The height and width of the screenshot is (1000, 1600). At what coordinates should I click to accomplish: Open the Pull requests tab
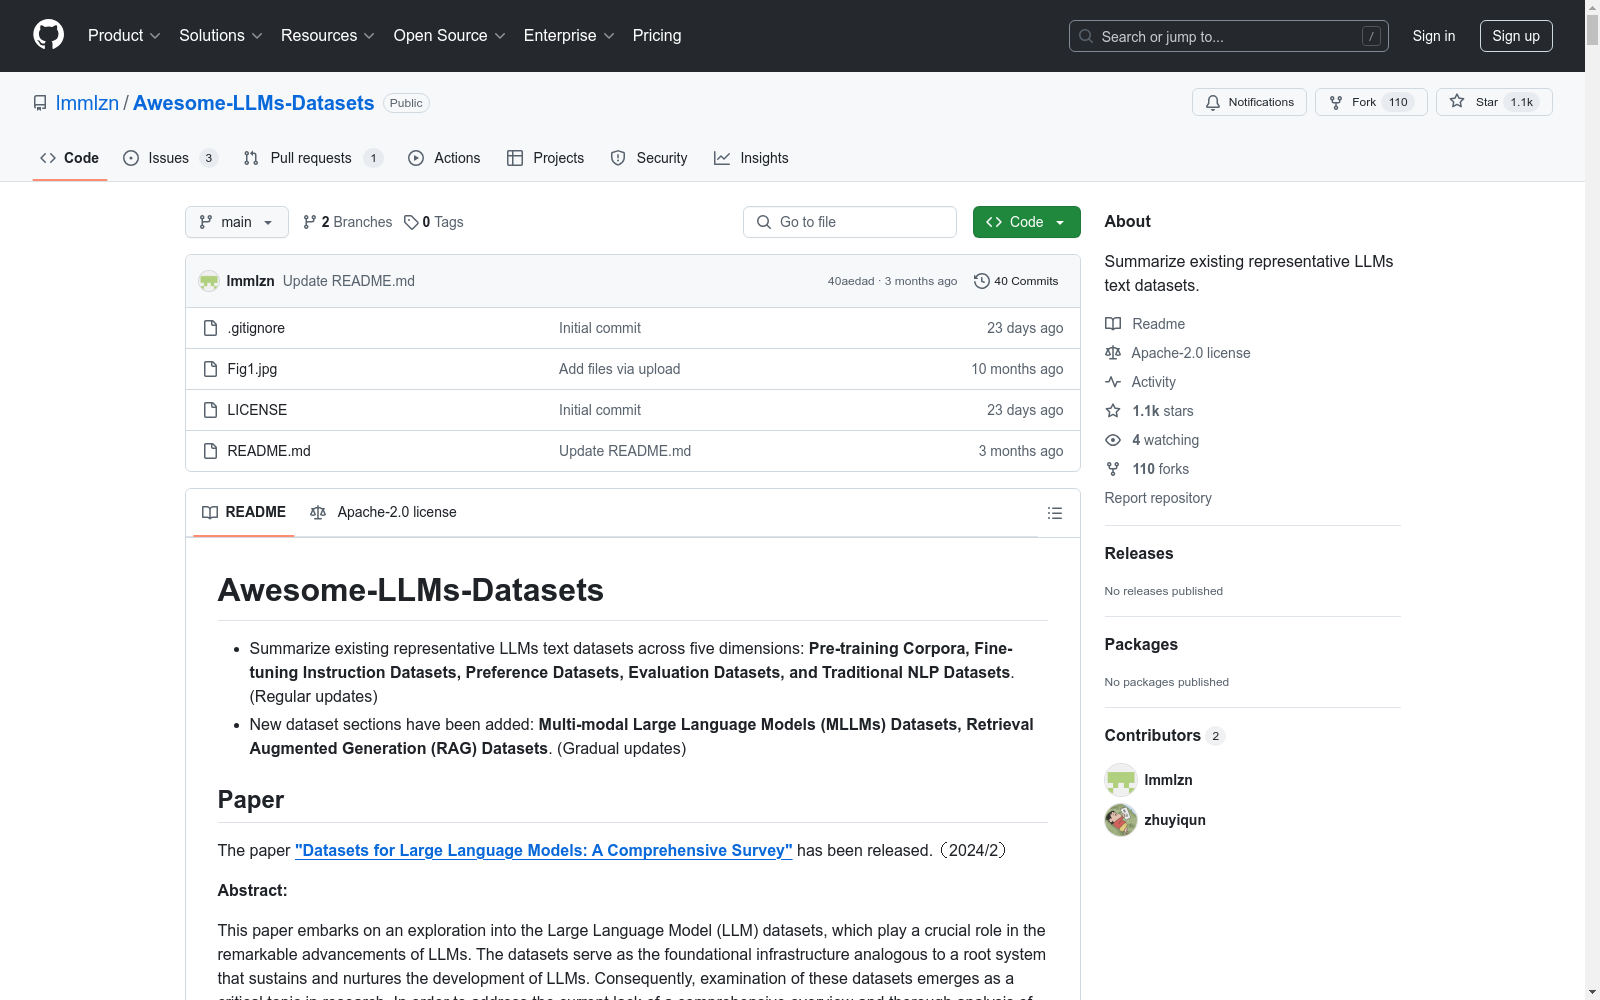click(x=313, y=158)
